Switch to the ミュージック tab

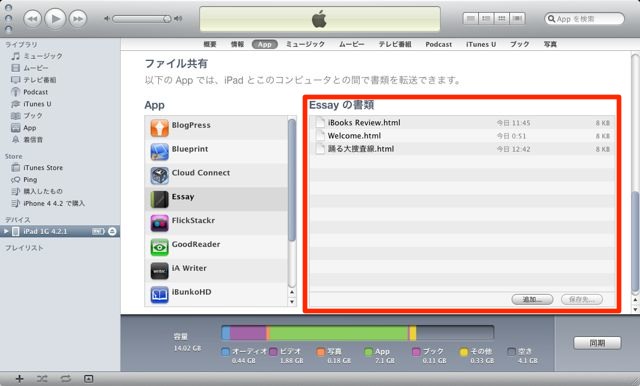pos(305,44)
